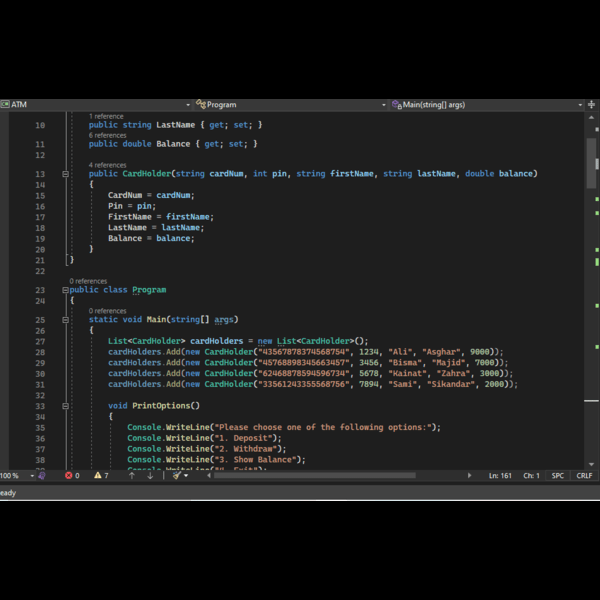Click the LastName property on line 10
This screenshot has height=600, width=600.
pos(175,125)
